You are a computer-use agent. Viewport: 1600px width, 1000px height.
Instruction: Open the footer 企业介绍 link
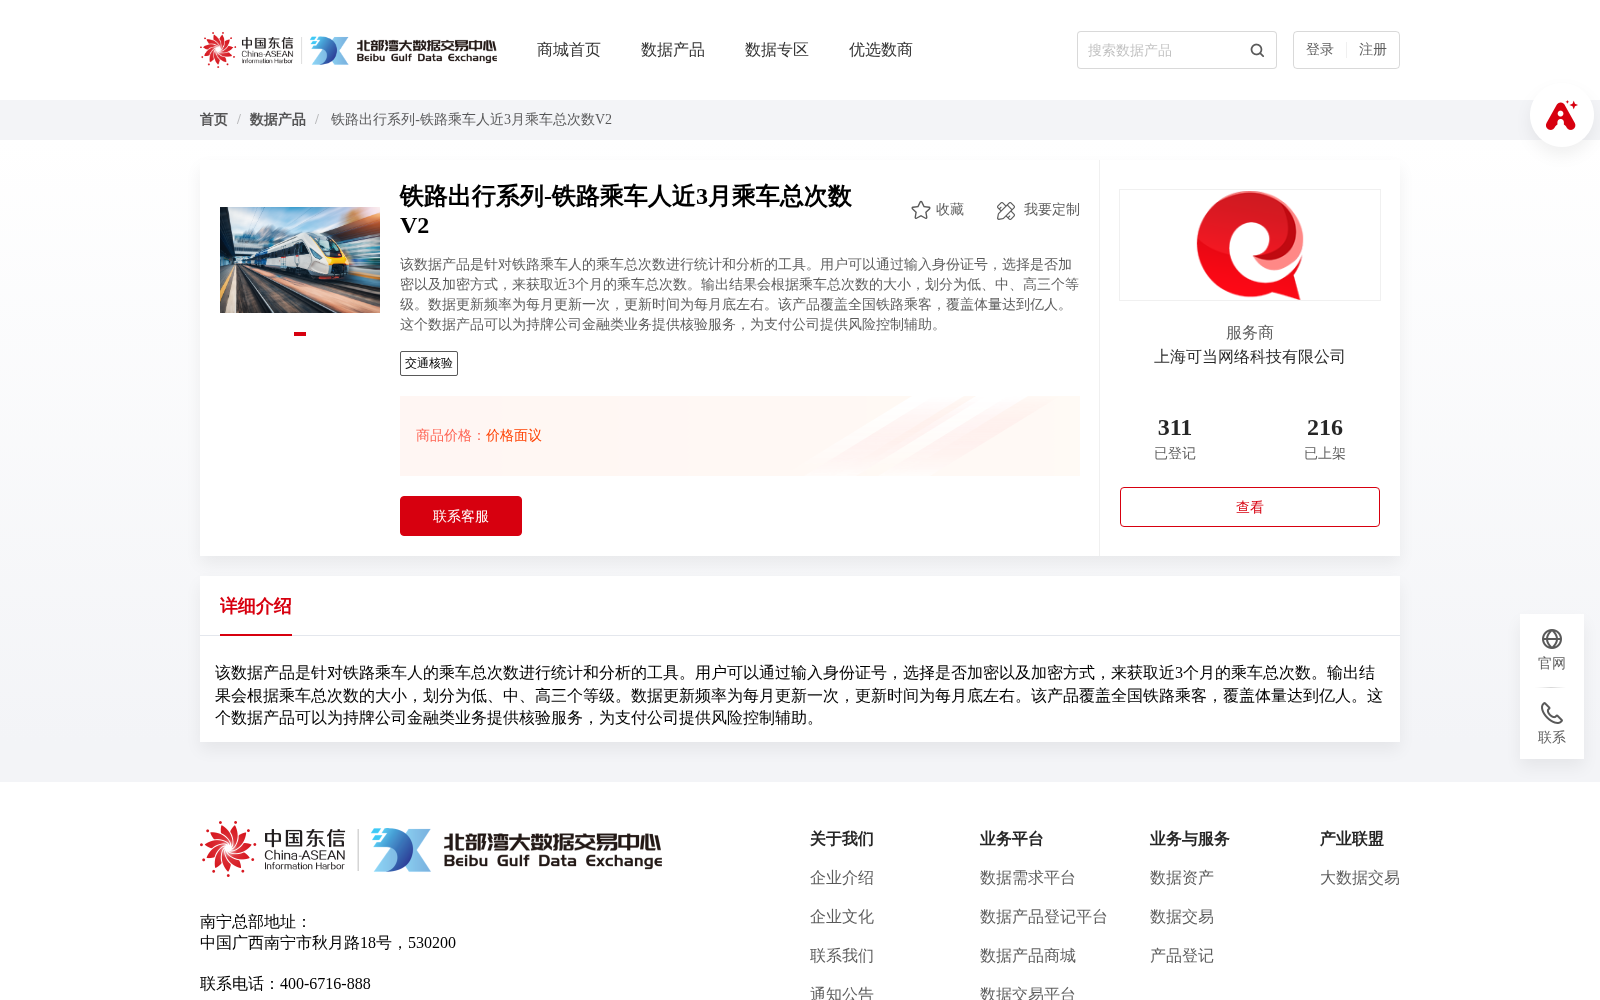842,878
